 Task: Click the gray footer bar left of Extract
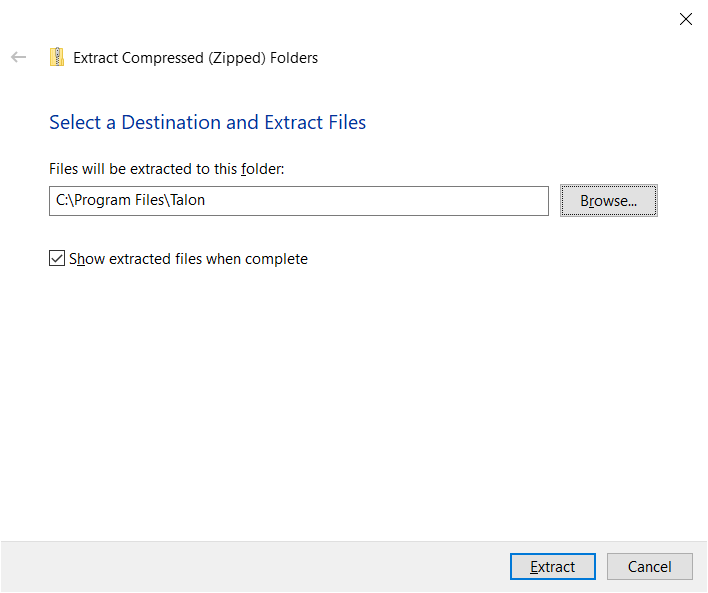pyautogui.click(x=255, y=566)
